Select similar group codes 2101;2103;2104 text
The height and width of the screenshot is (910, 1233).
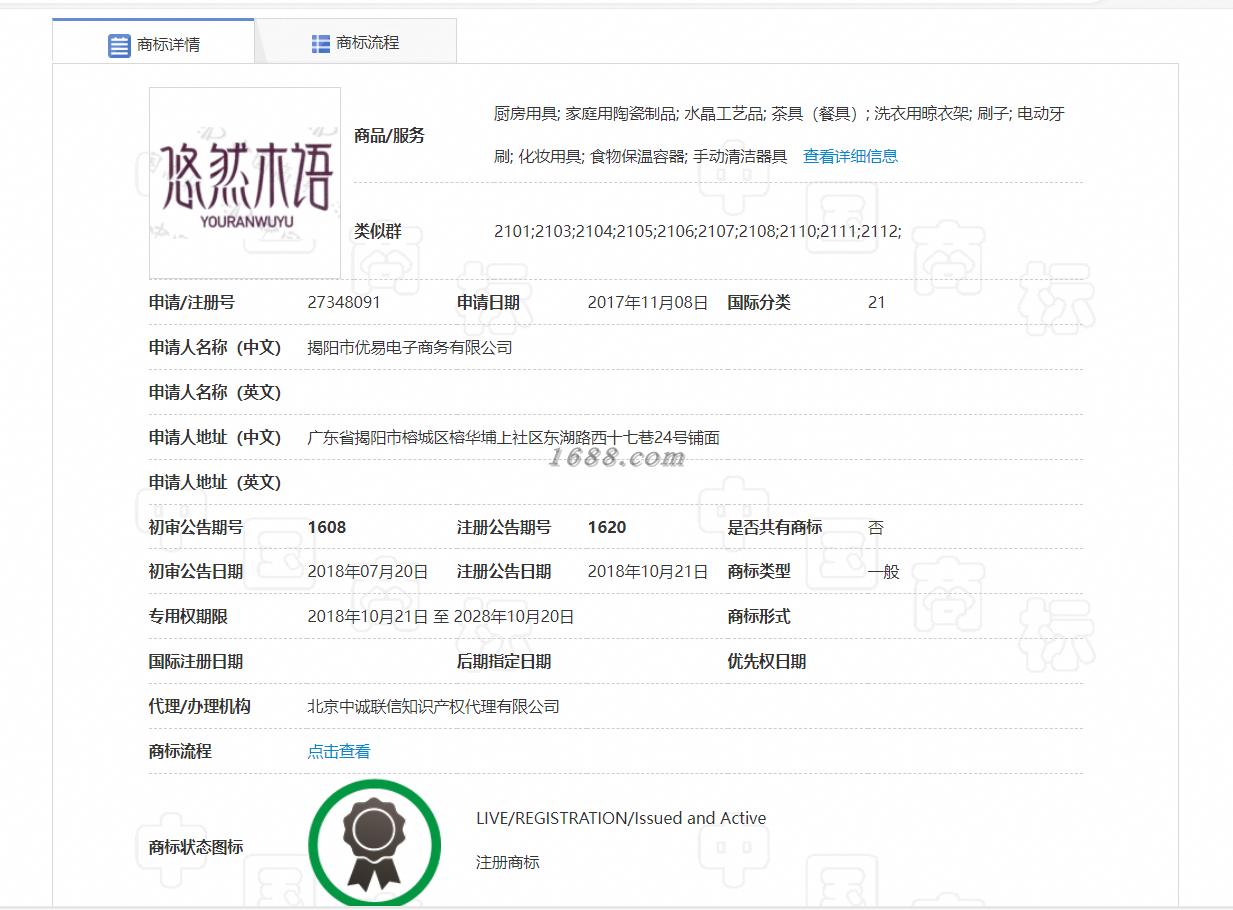(x=697, y=231)
